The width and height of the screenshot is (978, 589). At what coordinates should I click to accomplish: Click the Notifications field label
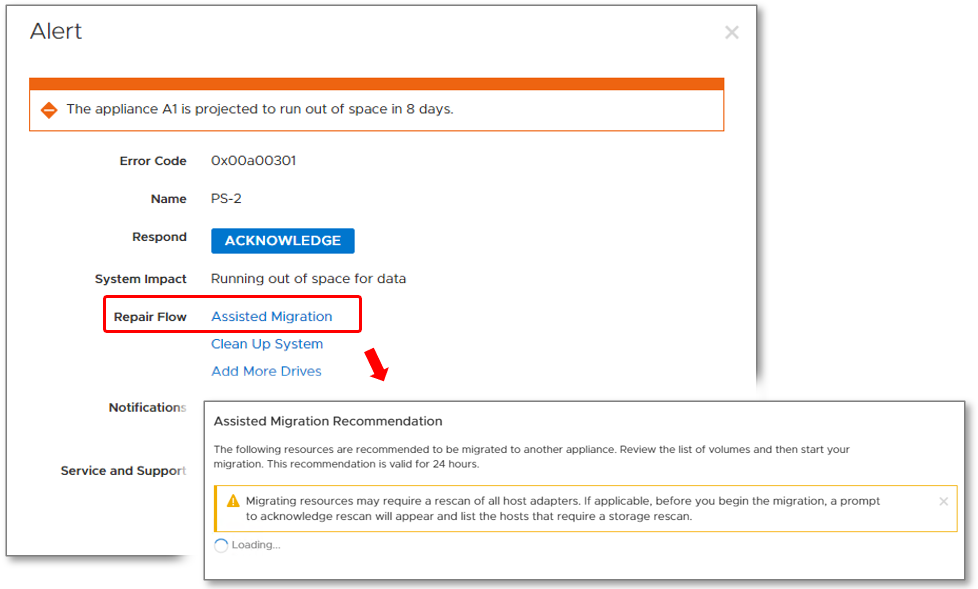click(147, 407)
